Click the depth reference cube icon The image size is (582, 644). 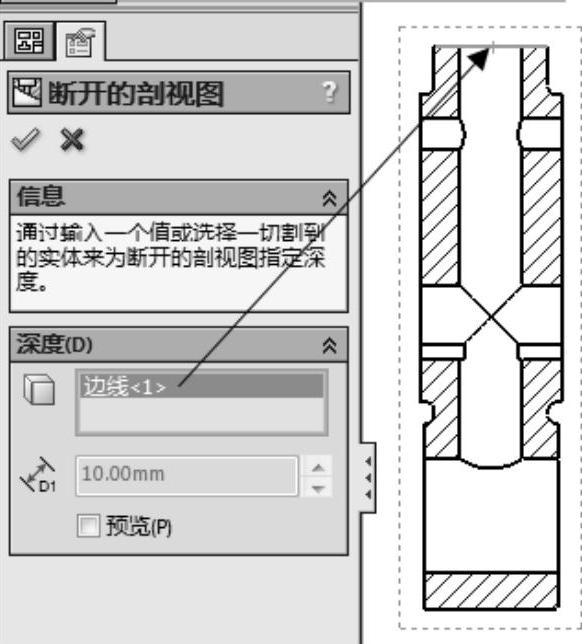[x=39, y=389]
